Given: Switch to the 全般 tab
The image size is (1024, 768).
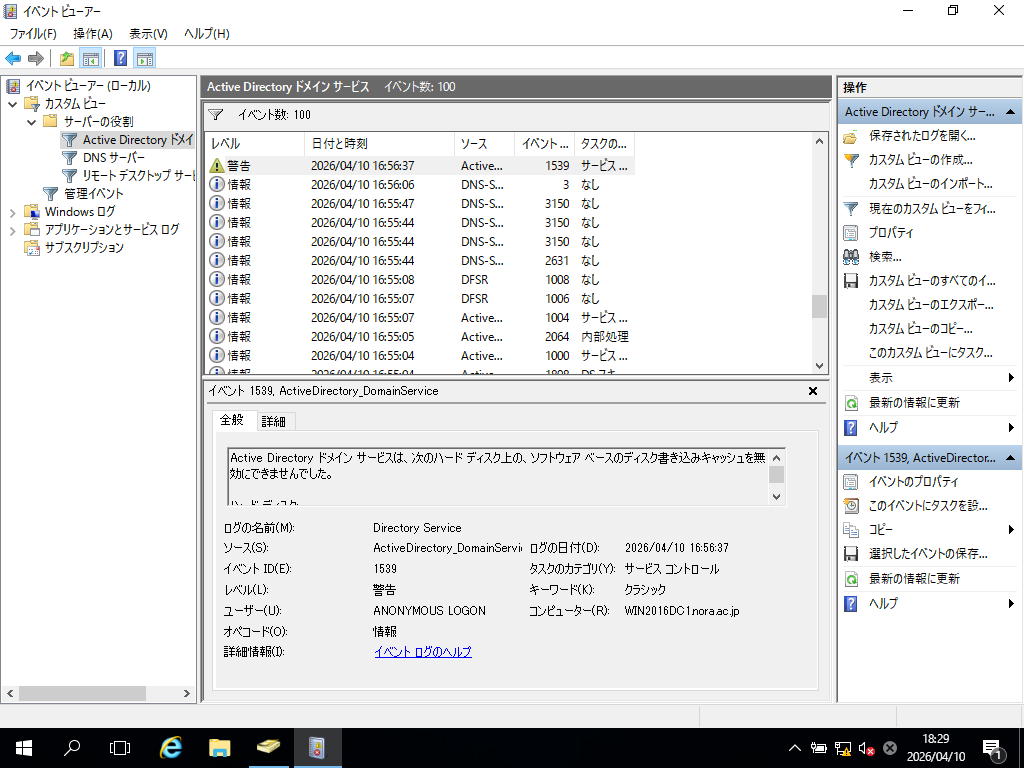Looking at the screenshot, I should click(232, 420).
